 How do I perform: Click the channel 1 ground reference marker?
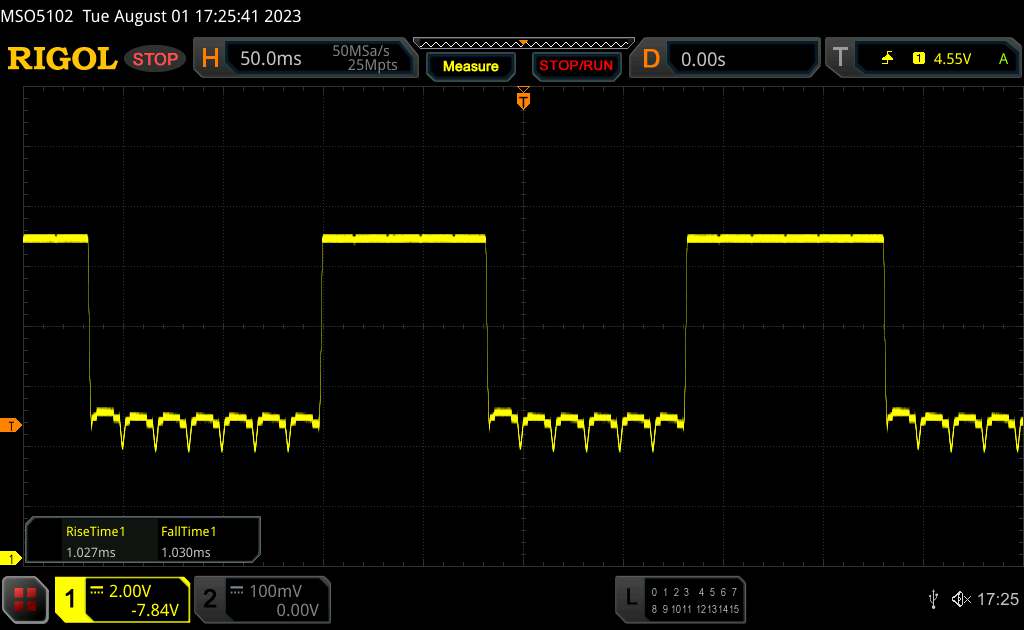[11, 557]
